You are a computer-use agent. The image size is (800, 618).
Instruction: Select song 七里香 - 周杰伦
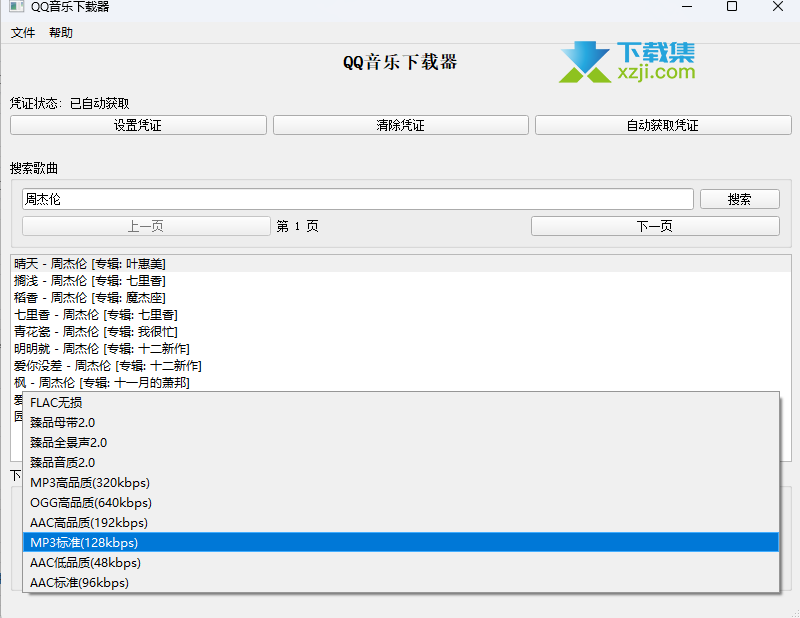click(401, 314)
